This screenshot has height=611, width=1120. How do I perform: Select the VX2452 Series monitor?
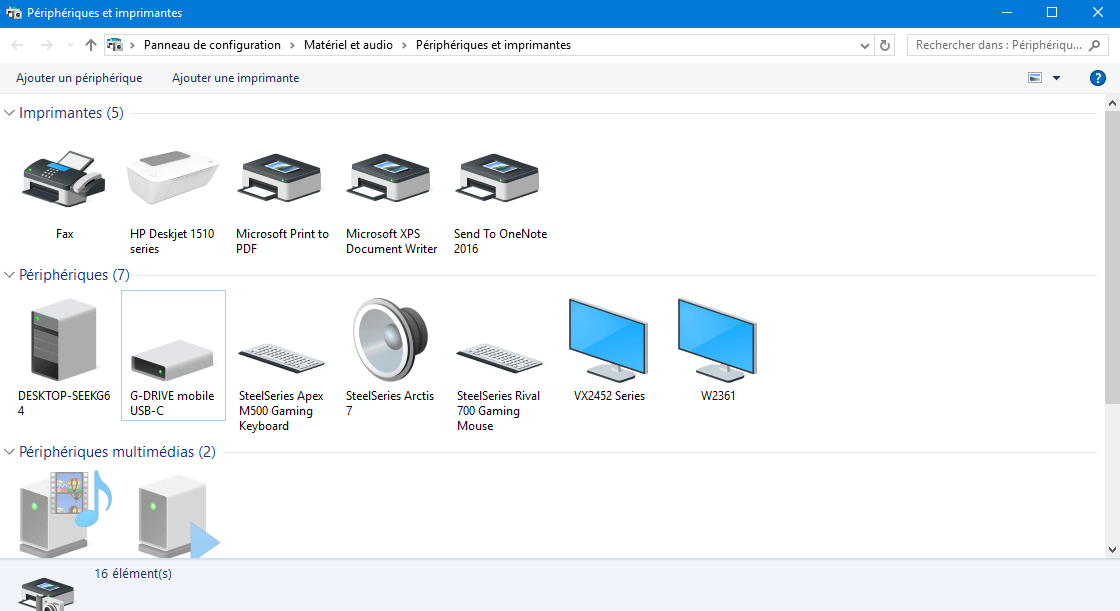609,342
